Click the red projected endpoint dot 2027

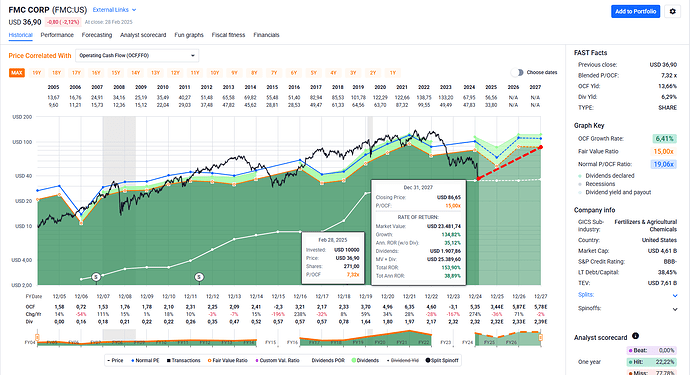coord(541,147)
